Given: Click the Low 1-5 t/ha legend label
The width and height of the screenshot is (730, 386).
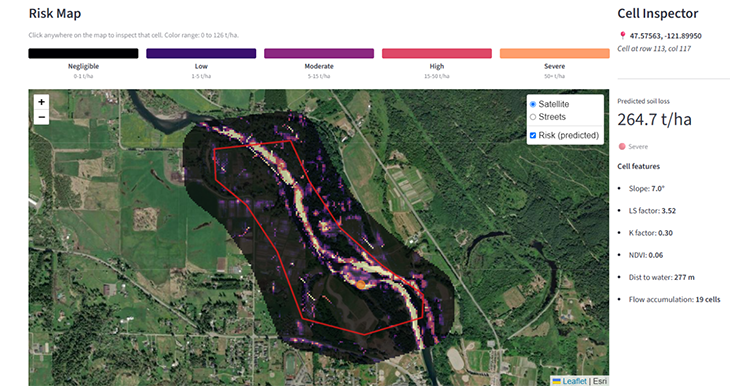Looking at the screenshot, I should click(201, 71).
